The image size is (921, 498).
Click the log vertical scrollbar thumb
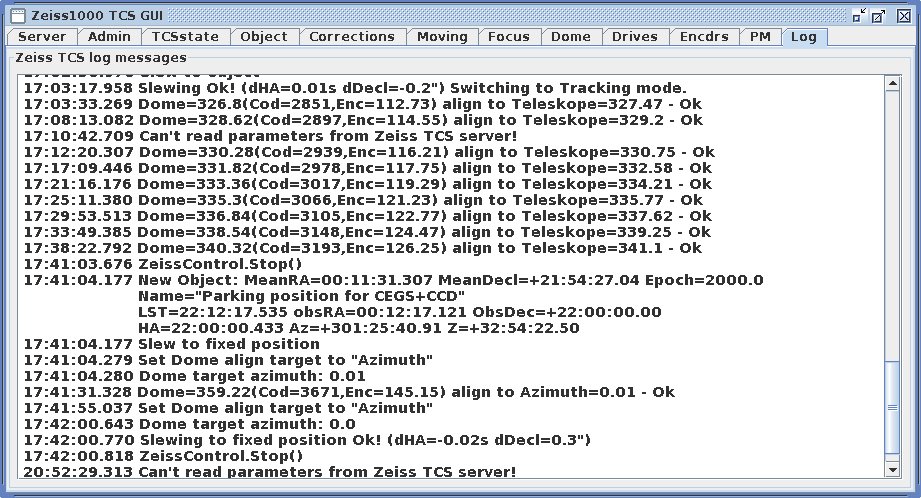(893, 408)
